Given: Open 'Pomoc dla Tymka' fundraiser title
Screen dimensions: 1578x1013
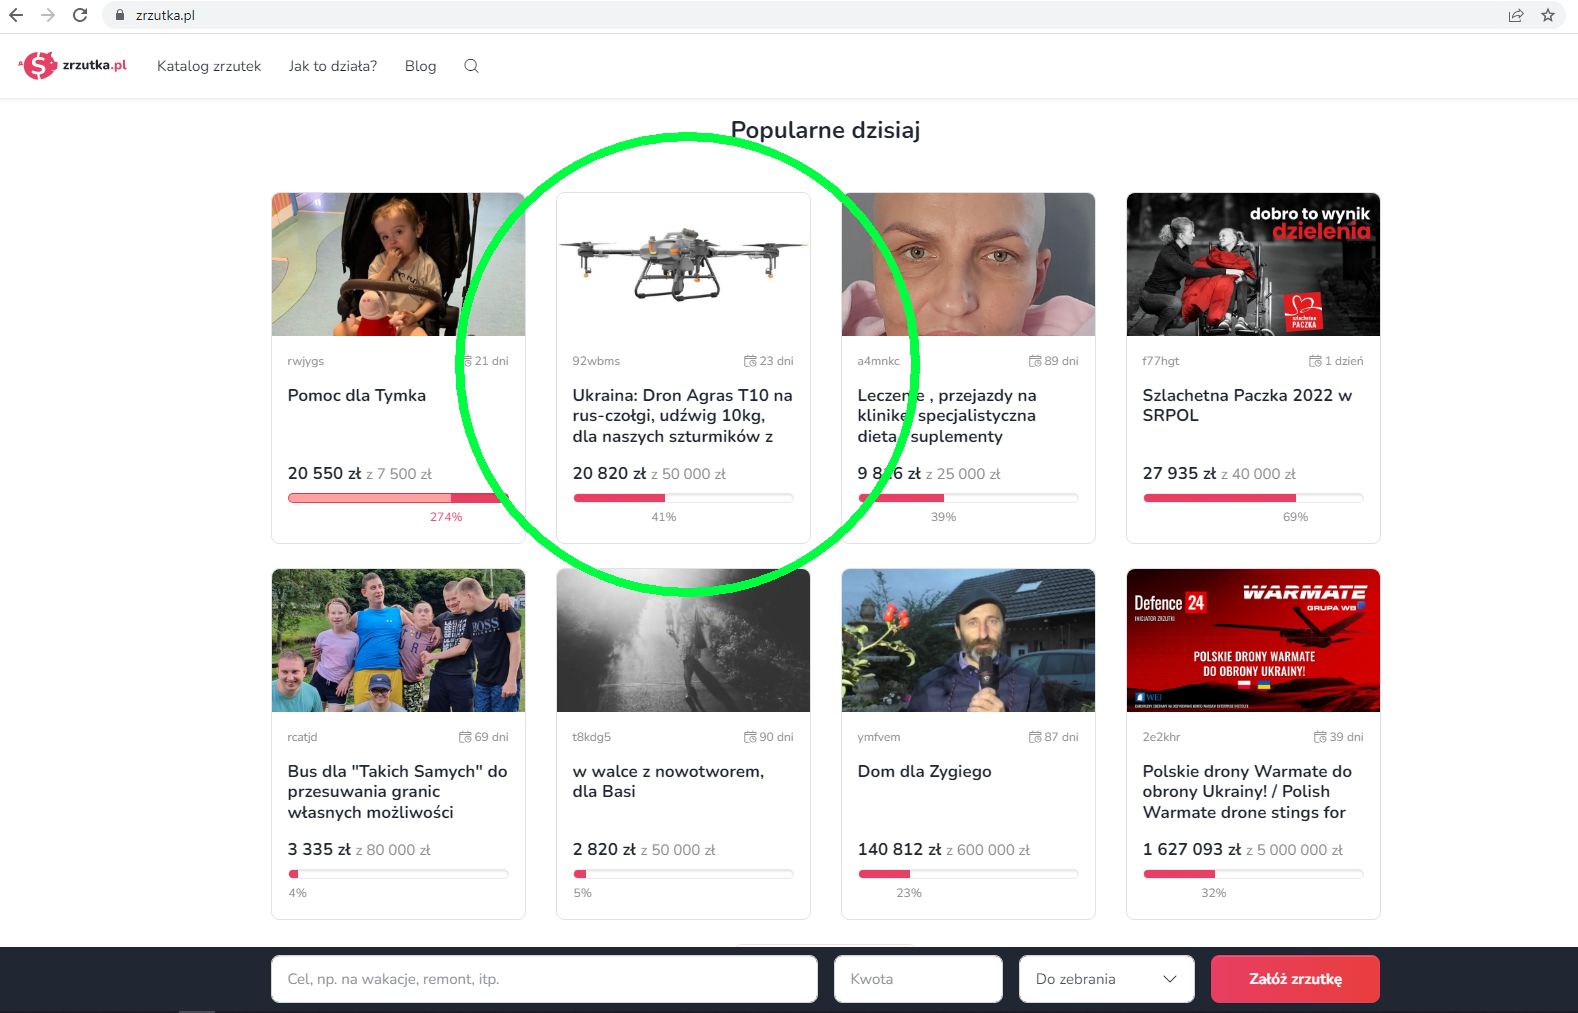Looking at the screenshot, I should 357,395.
